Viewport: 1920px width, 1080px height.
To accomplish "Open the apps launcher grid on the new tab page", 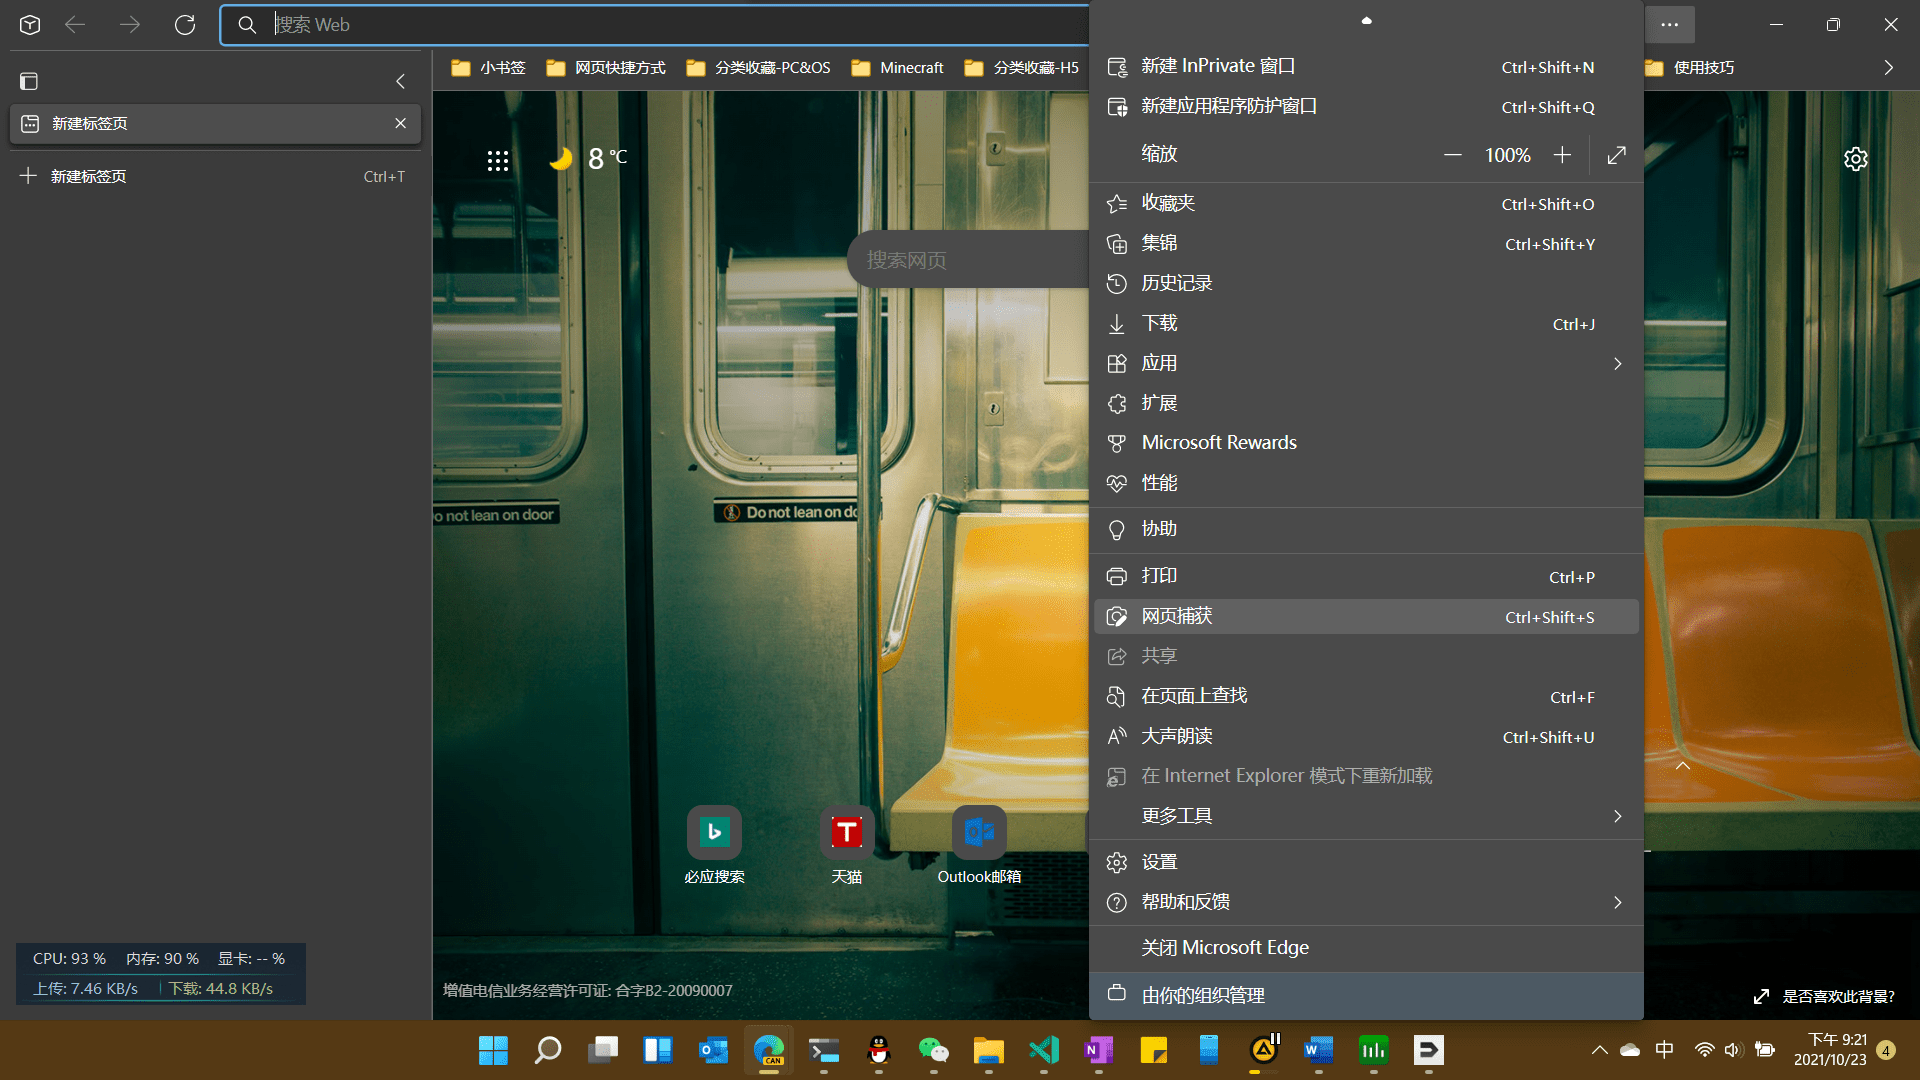I will pos(498,159).
